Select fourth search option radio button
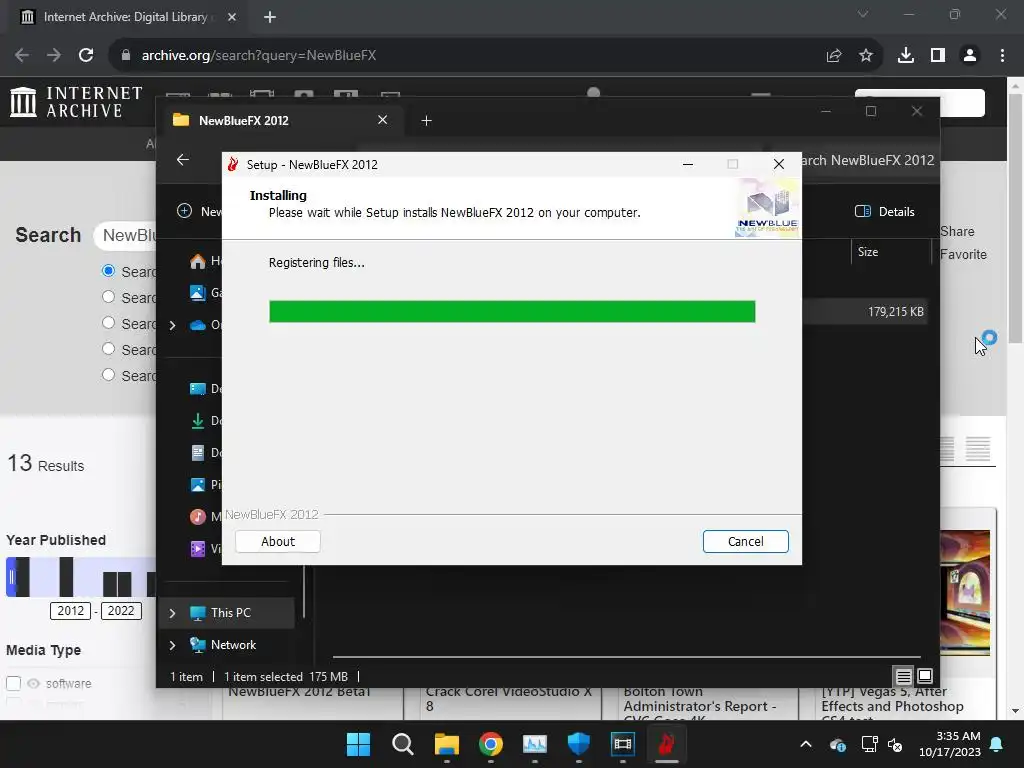The height and width of the screenshot is (768, 1024). pos(108,349)
